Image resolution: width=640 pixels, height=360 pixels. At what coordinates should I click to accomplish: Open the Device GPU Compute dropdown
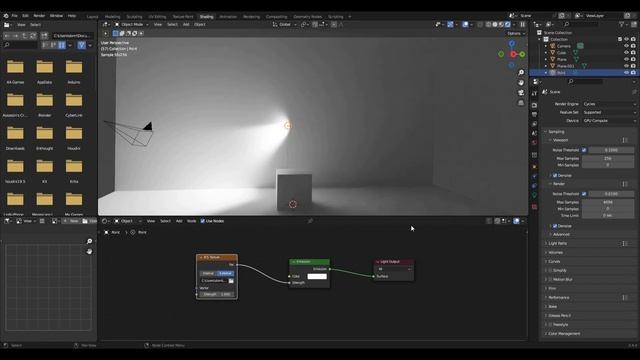point(609,121)
